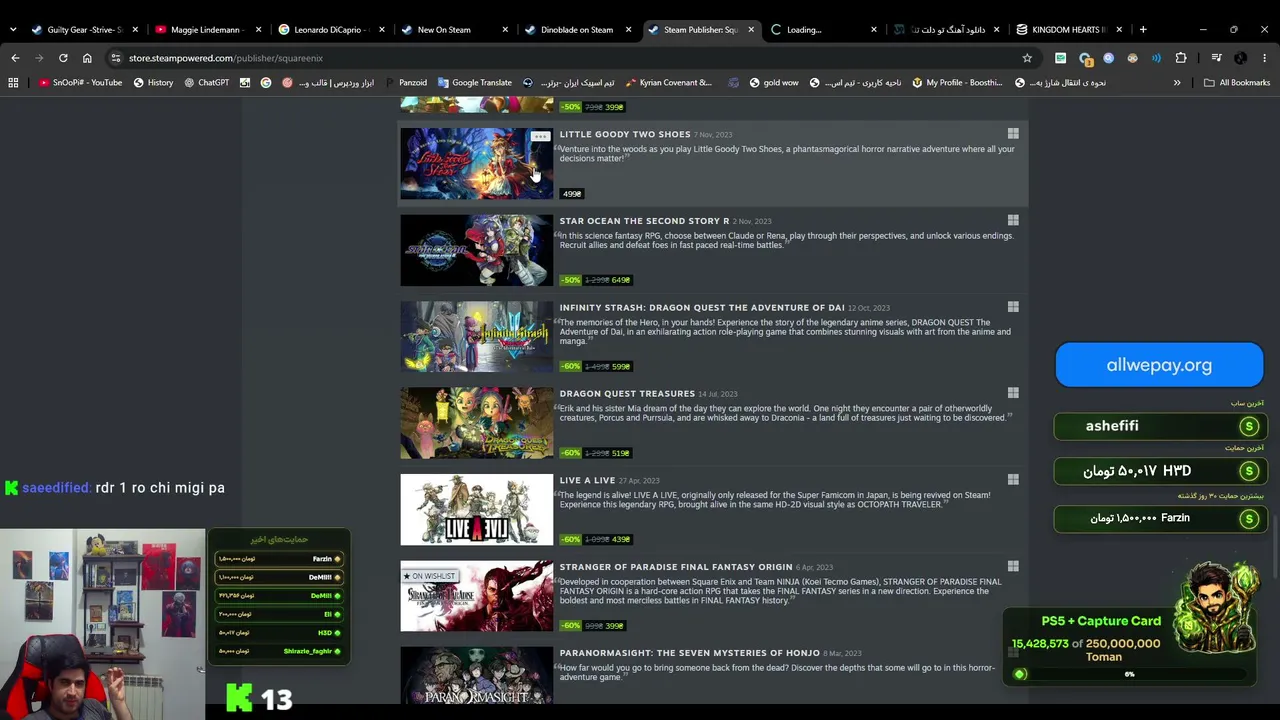Close the Dinoblade on Steam tab

628,30
